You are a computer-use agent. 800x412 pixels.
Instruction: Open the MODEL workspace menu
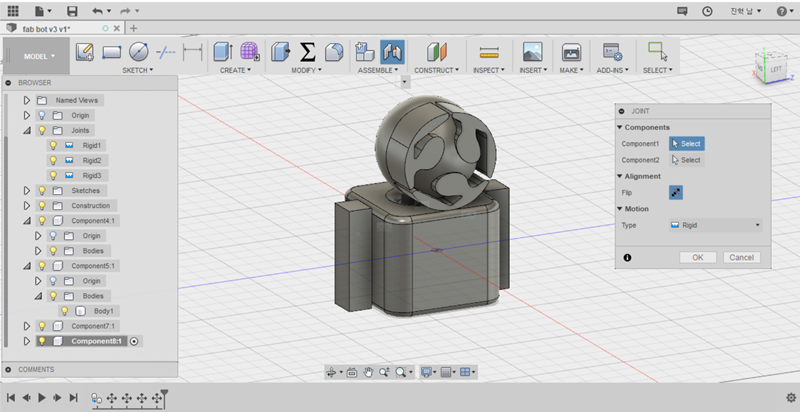(x=35, y=56)
